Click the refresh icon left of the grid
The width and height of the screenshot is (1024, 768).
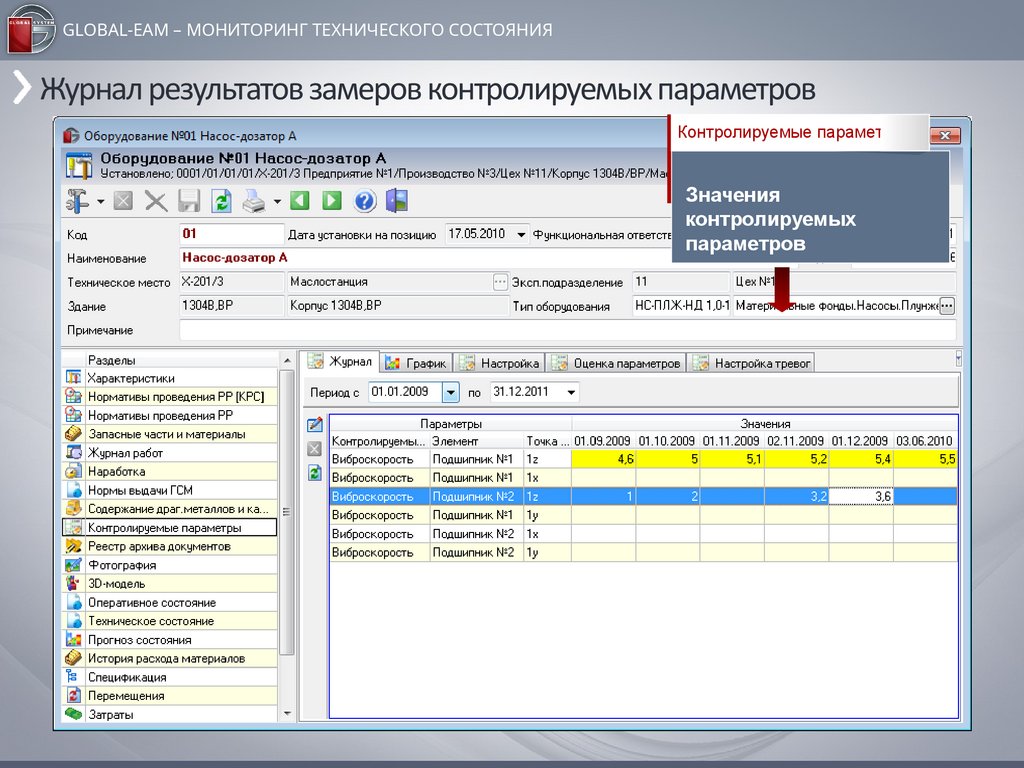(x=314, y=473)
